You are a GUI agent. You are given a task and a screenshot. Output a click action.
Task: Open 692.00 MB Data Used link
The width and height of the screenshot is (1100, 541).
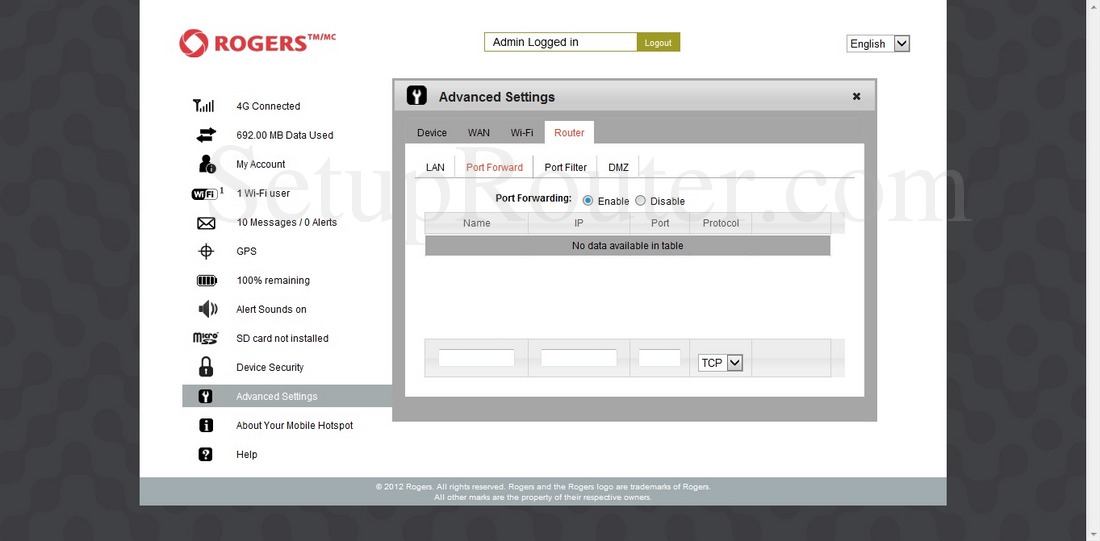(x=285, y=135)
